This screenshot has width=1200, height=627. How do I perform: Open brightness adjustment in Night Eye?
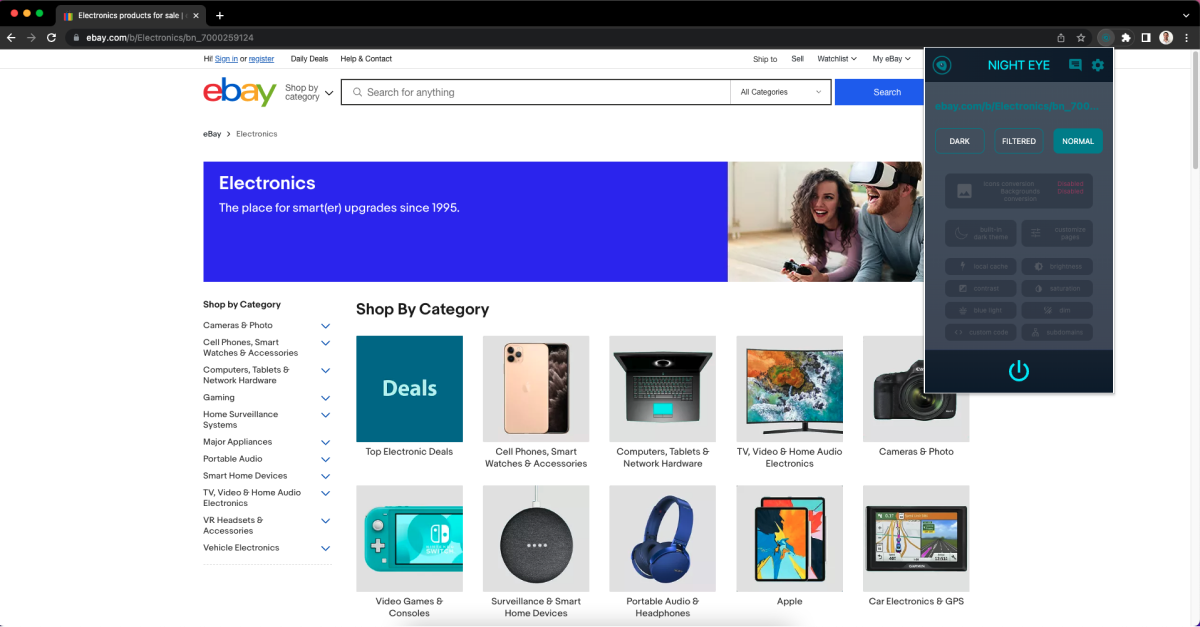pos(1057,267)
